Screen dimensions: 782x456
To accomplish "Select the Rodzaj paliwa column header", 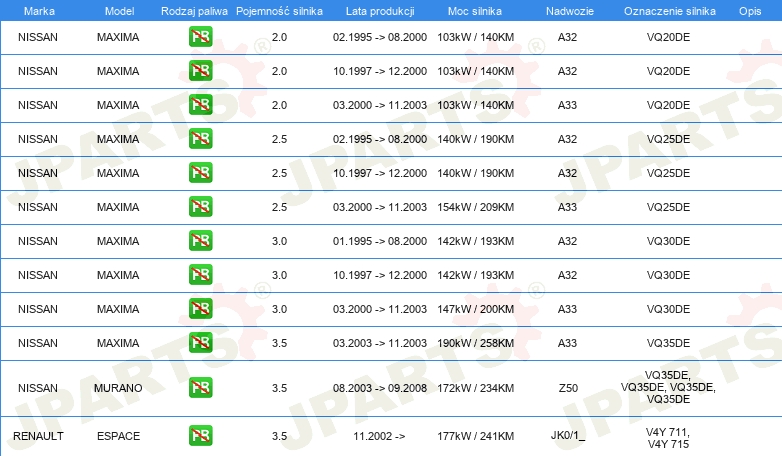I will click(194, 11).
